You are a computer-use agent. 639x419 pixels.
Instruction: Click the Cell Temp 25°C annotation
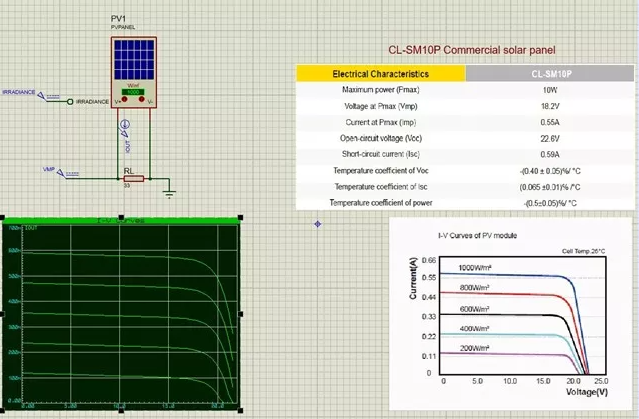coord(584,251)
